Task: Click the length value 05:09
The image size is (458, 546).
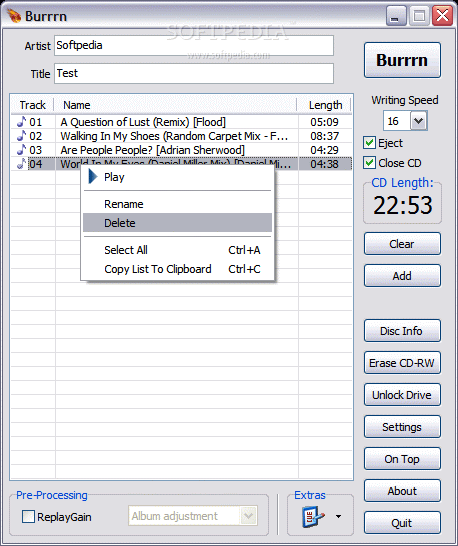Action: [324, 122]
